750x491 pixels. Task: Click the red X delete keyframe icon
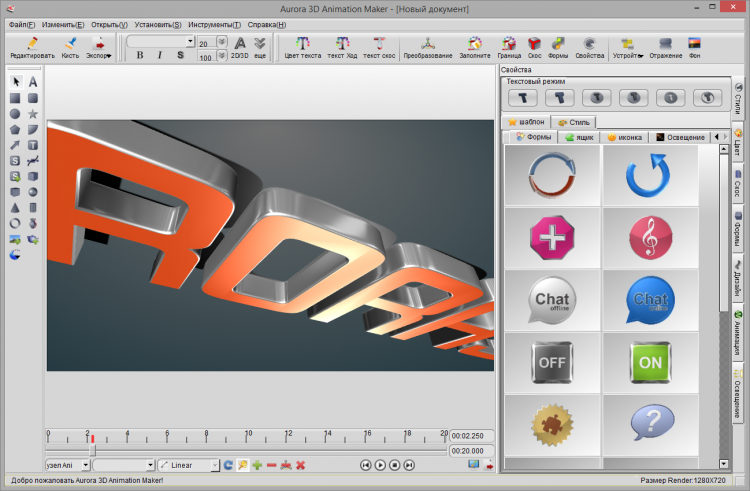click(x=300, y=465)
